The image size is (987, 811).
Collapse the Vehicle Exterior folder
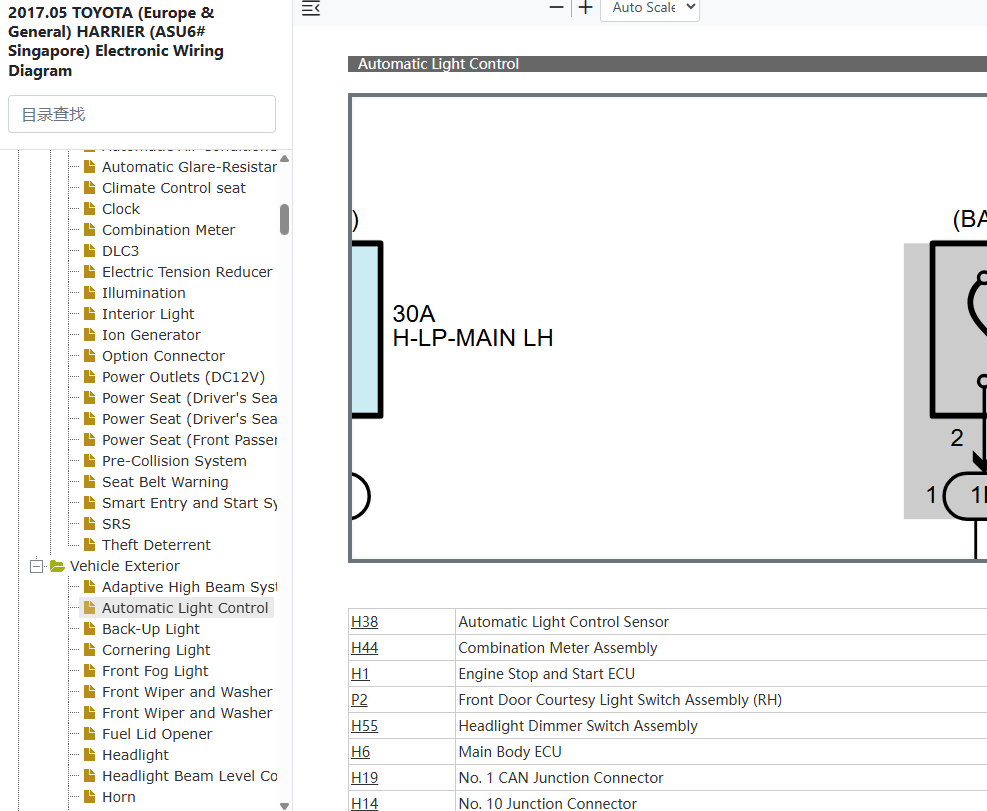click(37, 566)
